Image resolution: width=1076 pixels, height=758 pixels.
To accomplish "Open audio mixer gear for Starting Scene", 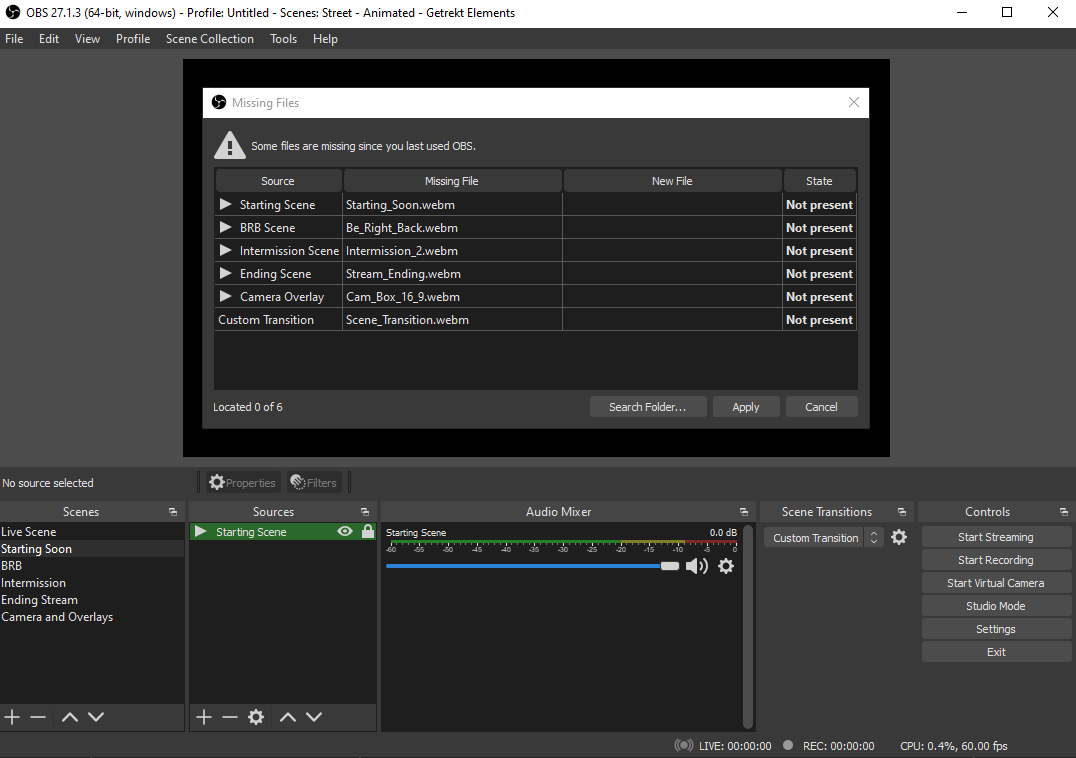I will [726, 566].
